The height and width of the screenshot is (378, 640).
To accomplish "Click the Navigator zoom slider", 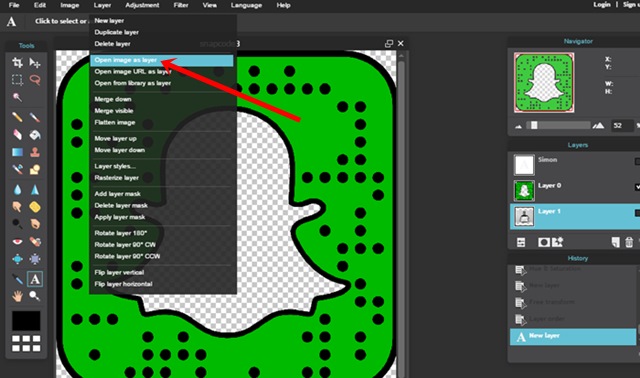I will pyautogui.click(x=558, y=125).
